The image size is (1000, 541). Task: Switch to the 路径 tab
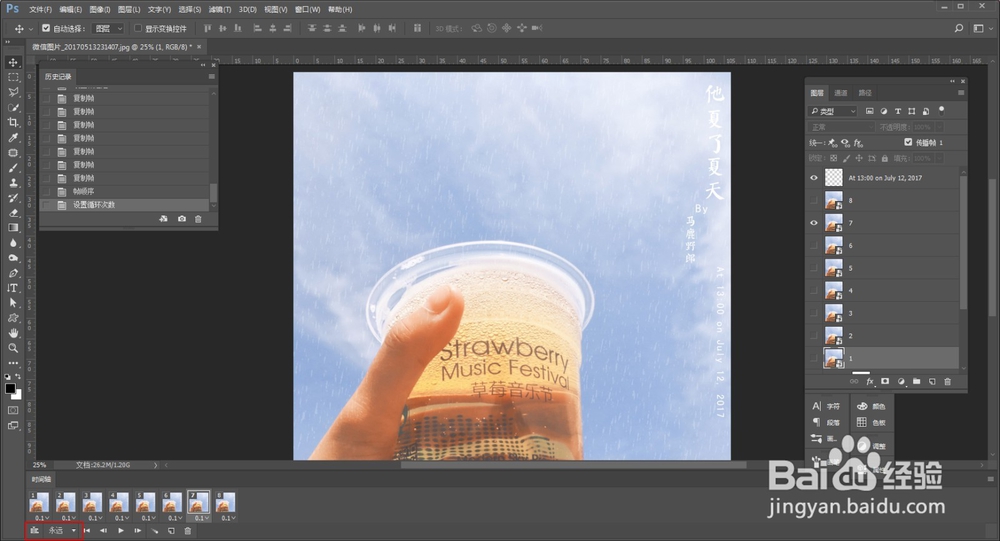tap(865, 93)
